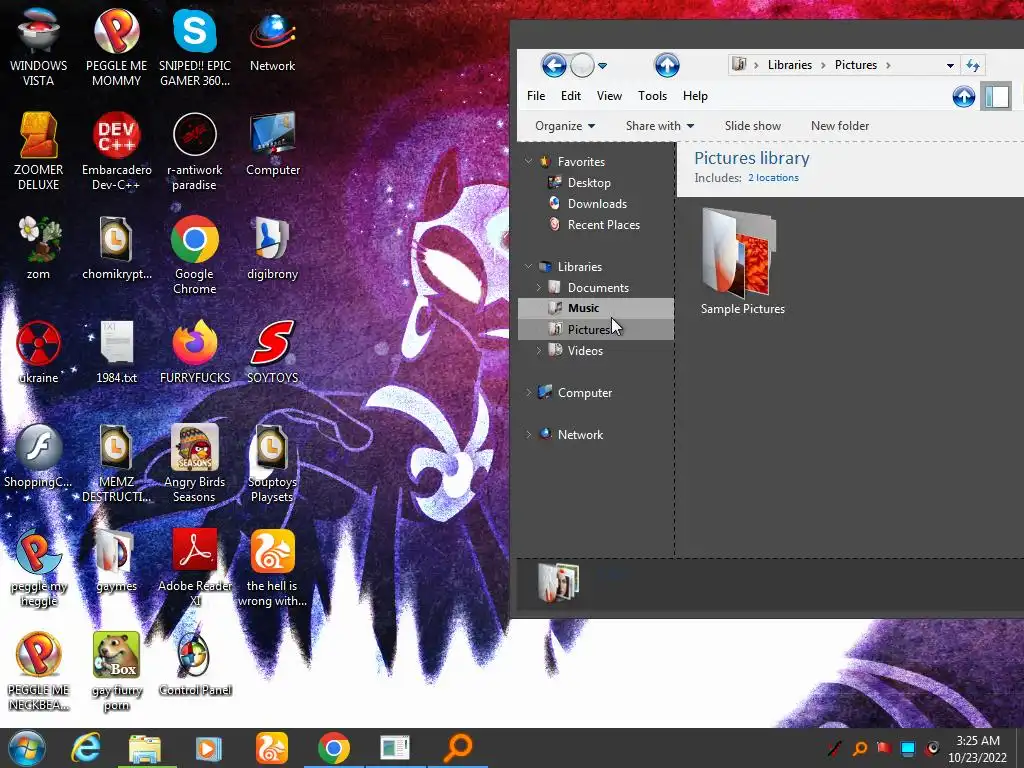Viewport: 1024px width, 768px height.
Task: Click the Back arrow in Explorer
Action: point(554,65)
